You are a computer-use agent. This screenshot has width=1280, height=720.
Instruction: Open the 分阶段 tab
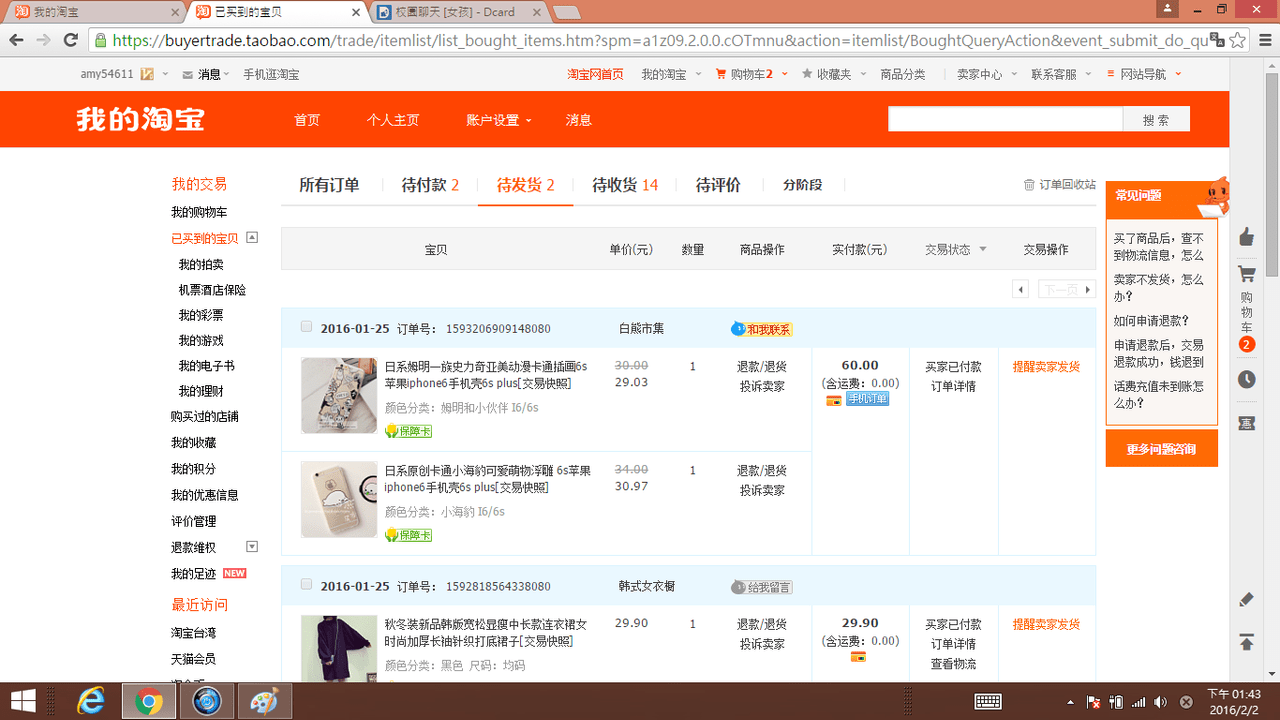pos(802,185)
